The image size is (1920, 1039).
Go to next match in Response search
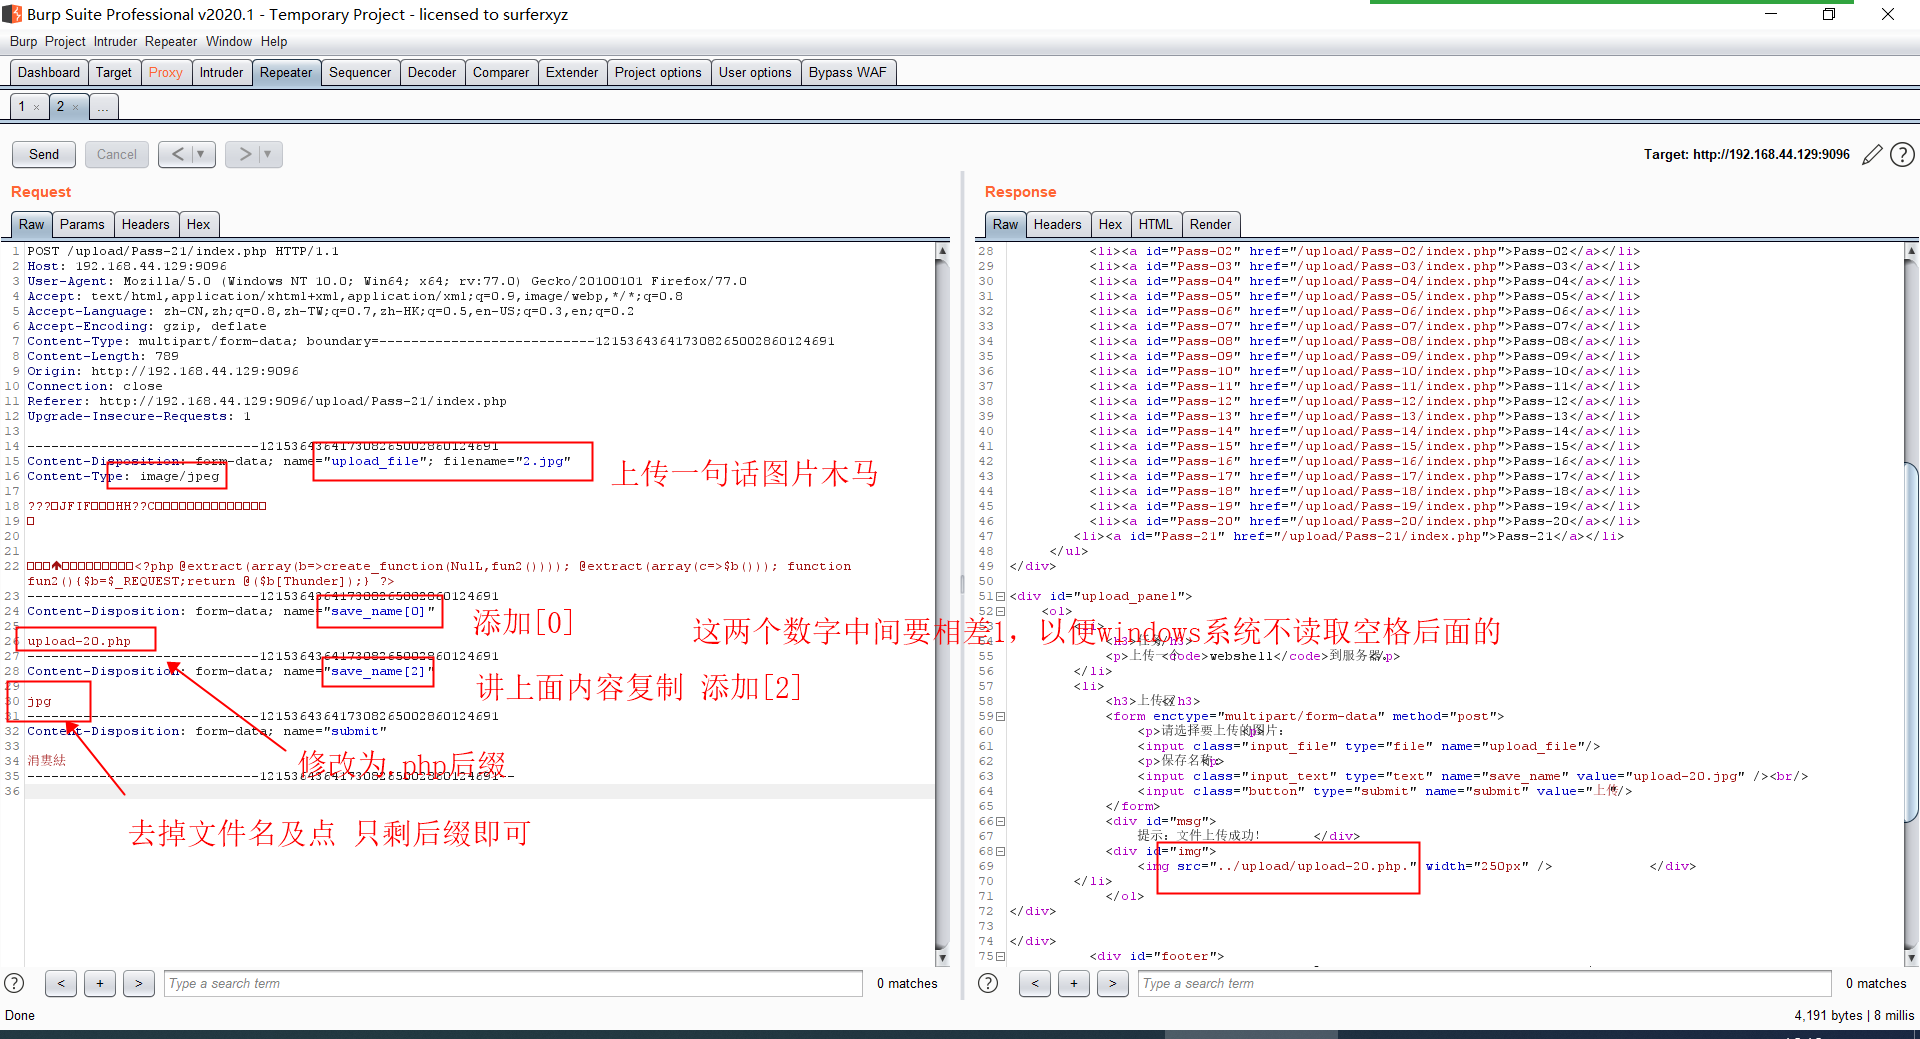pos(1113,983)
